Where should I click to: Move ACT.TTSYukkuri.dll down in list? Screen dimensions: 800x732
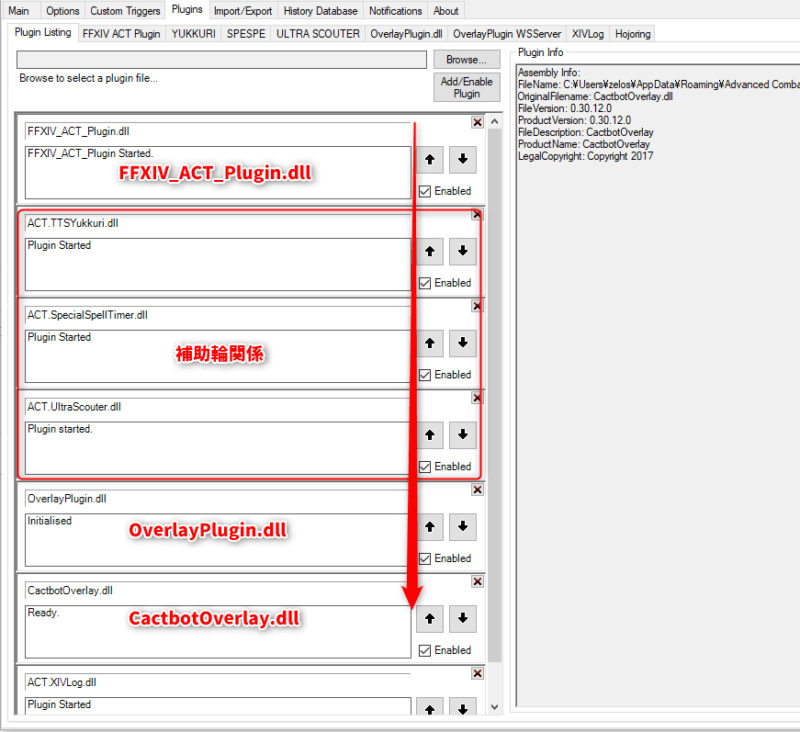(463, 251)
